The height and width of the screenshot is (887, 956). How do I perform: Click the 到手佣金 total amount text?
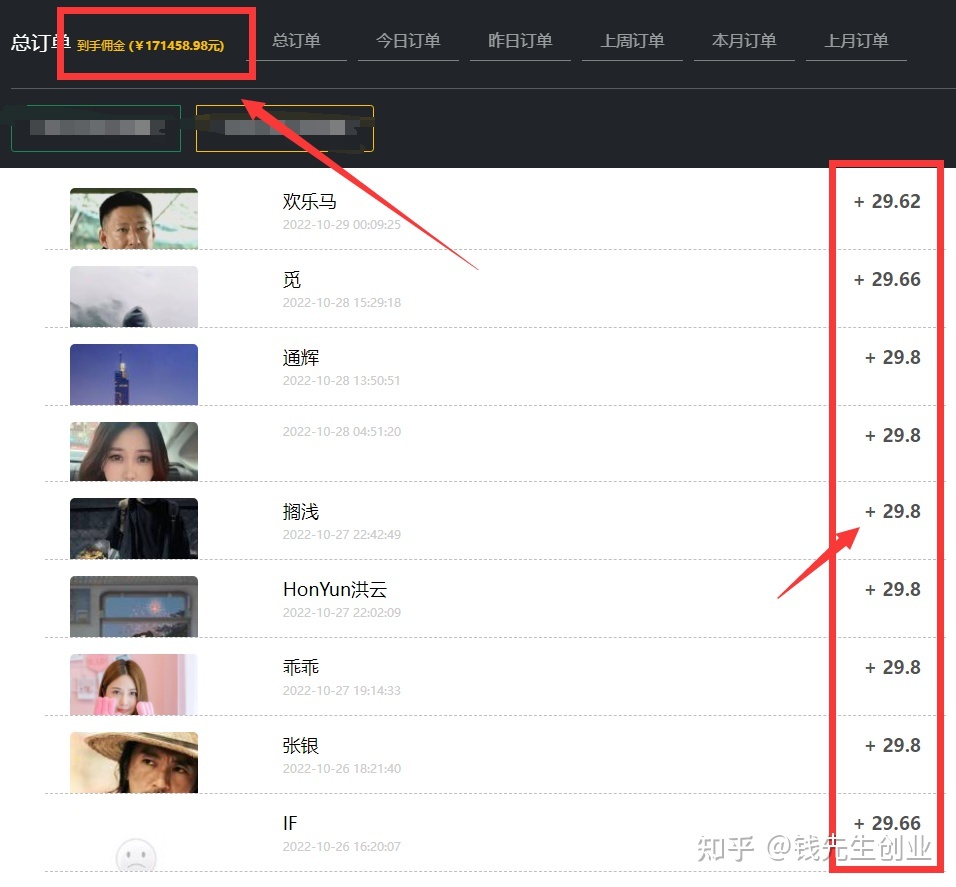pyautogui.click(x=151, y=46)
